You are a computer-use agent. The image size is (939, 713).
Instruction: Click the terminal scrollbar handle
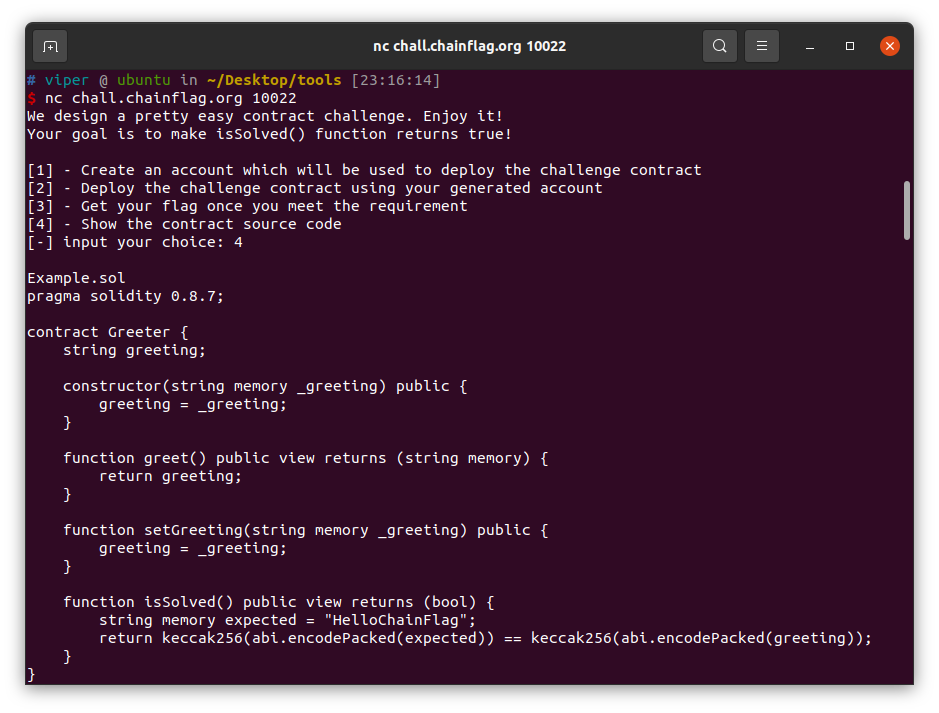(x=907, y=210)
